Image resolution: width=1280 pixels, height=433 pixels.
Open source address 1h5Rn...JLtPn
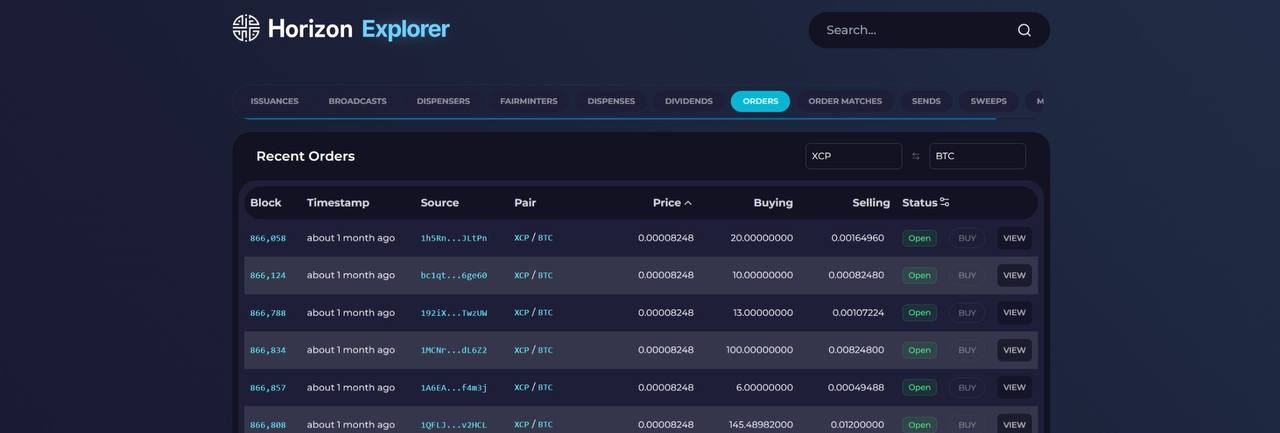[454, 238]
